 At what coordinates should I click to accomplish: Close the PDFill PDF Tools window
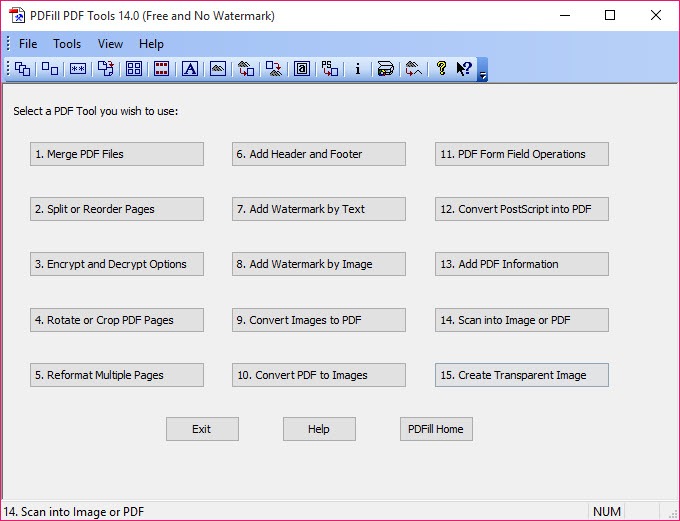[656, 16]
